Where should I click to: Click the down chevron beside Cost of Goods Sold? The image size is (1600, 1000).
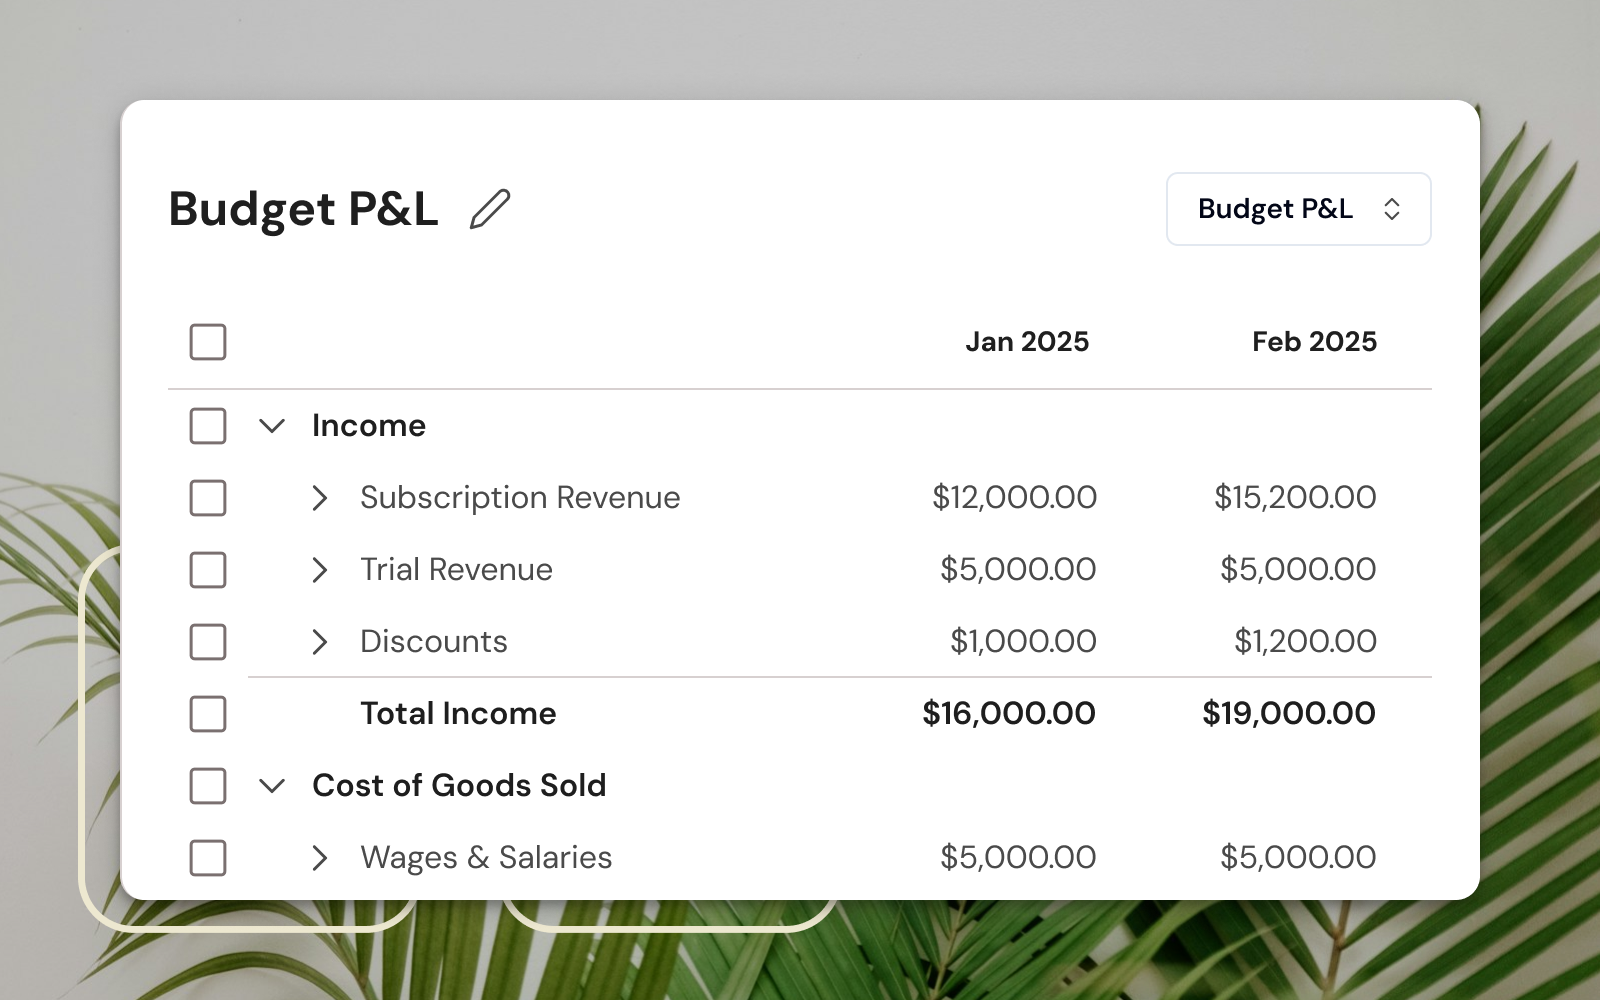[x=271, y=786]
